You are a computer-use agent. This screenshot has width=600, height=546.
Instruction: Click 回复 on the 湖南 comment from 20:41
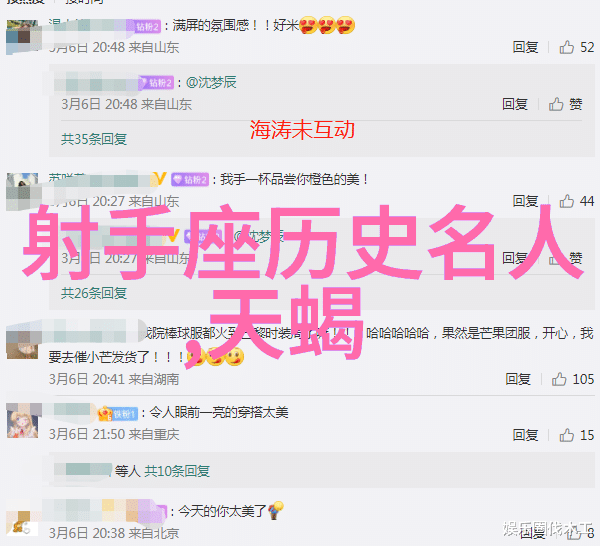coord(518,379)
